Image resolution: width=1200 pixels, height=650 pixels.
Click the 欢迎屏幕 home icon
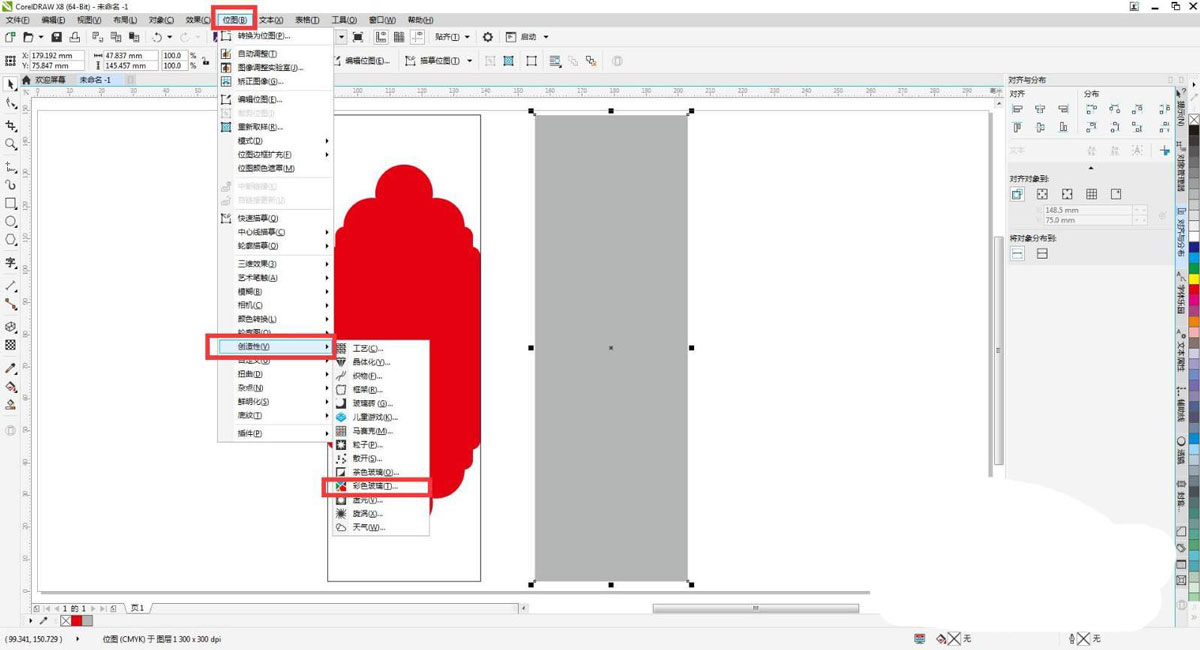click(x=27, y=80)
